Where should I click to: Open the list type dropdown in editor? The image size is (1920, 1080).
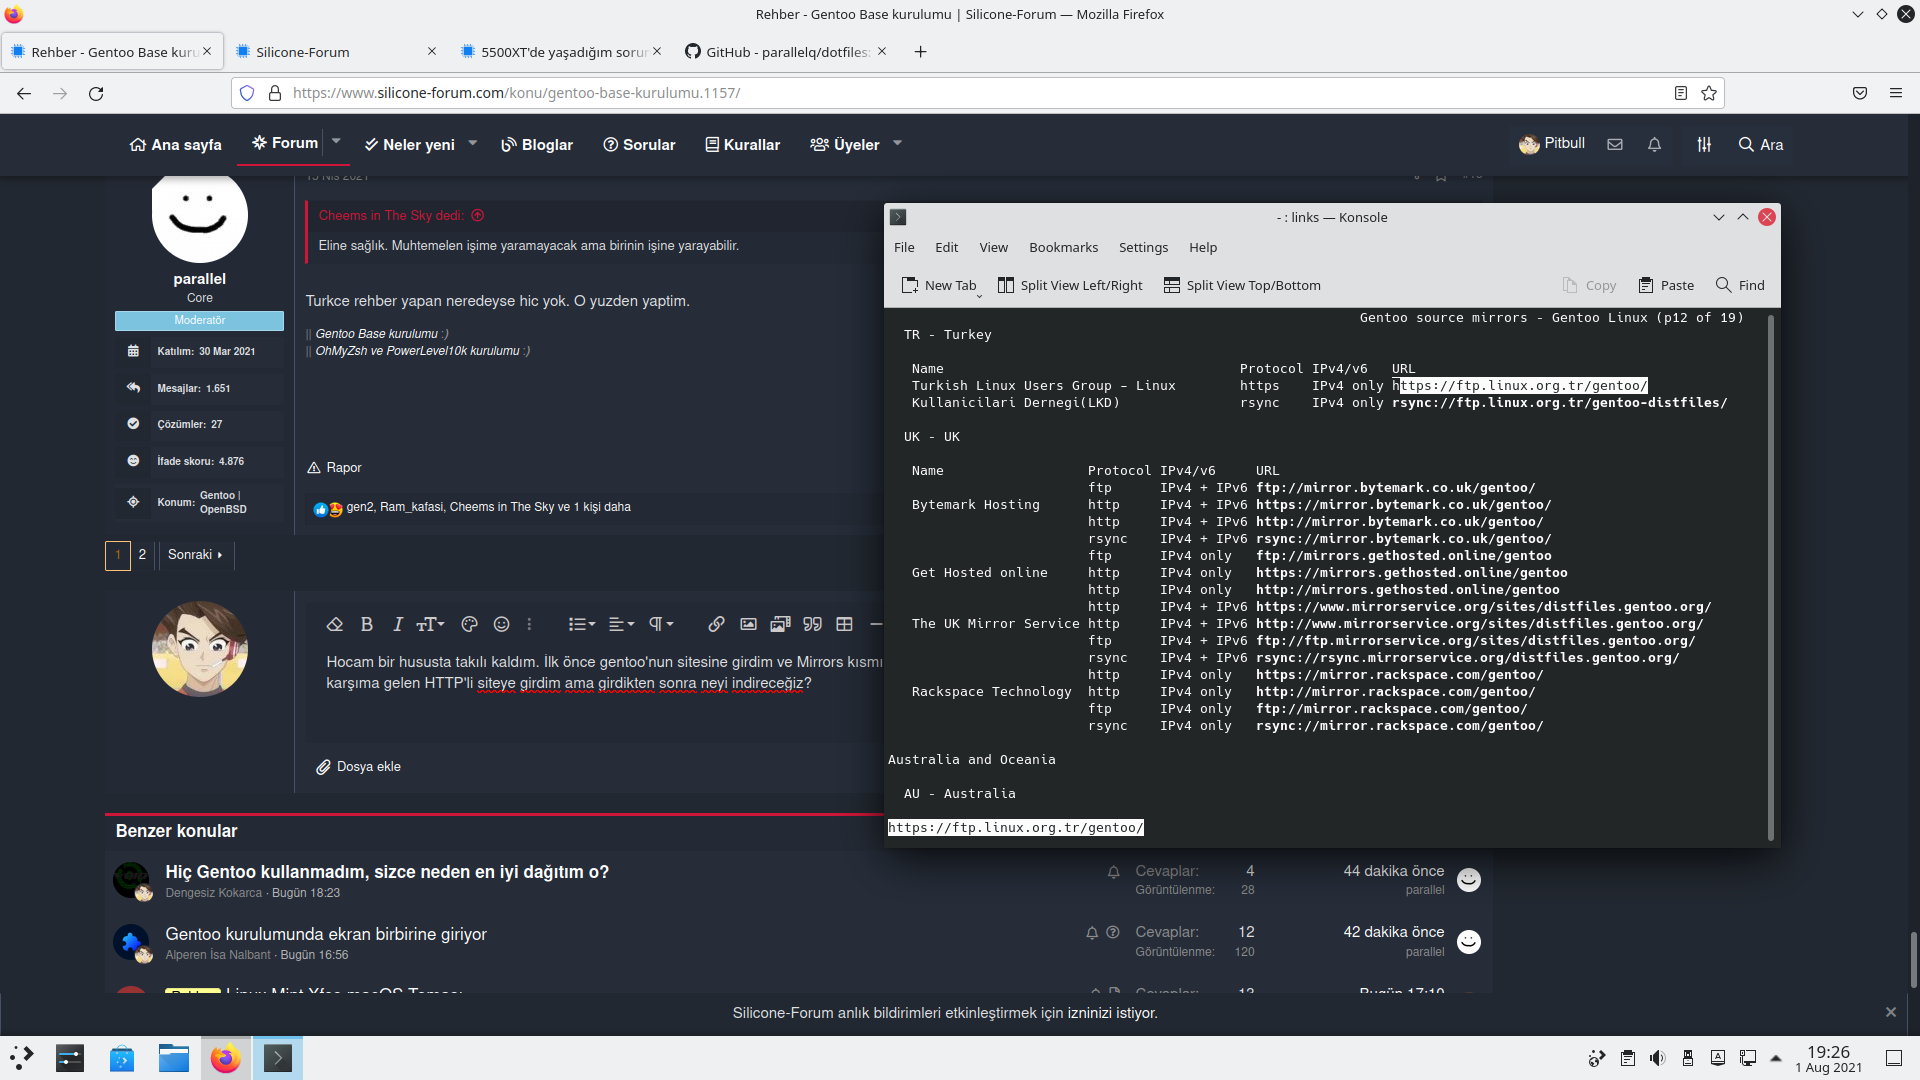point(581,624)
